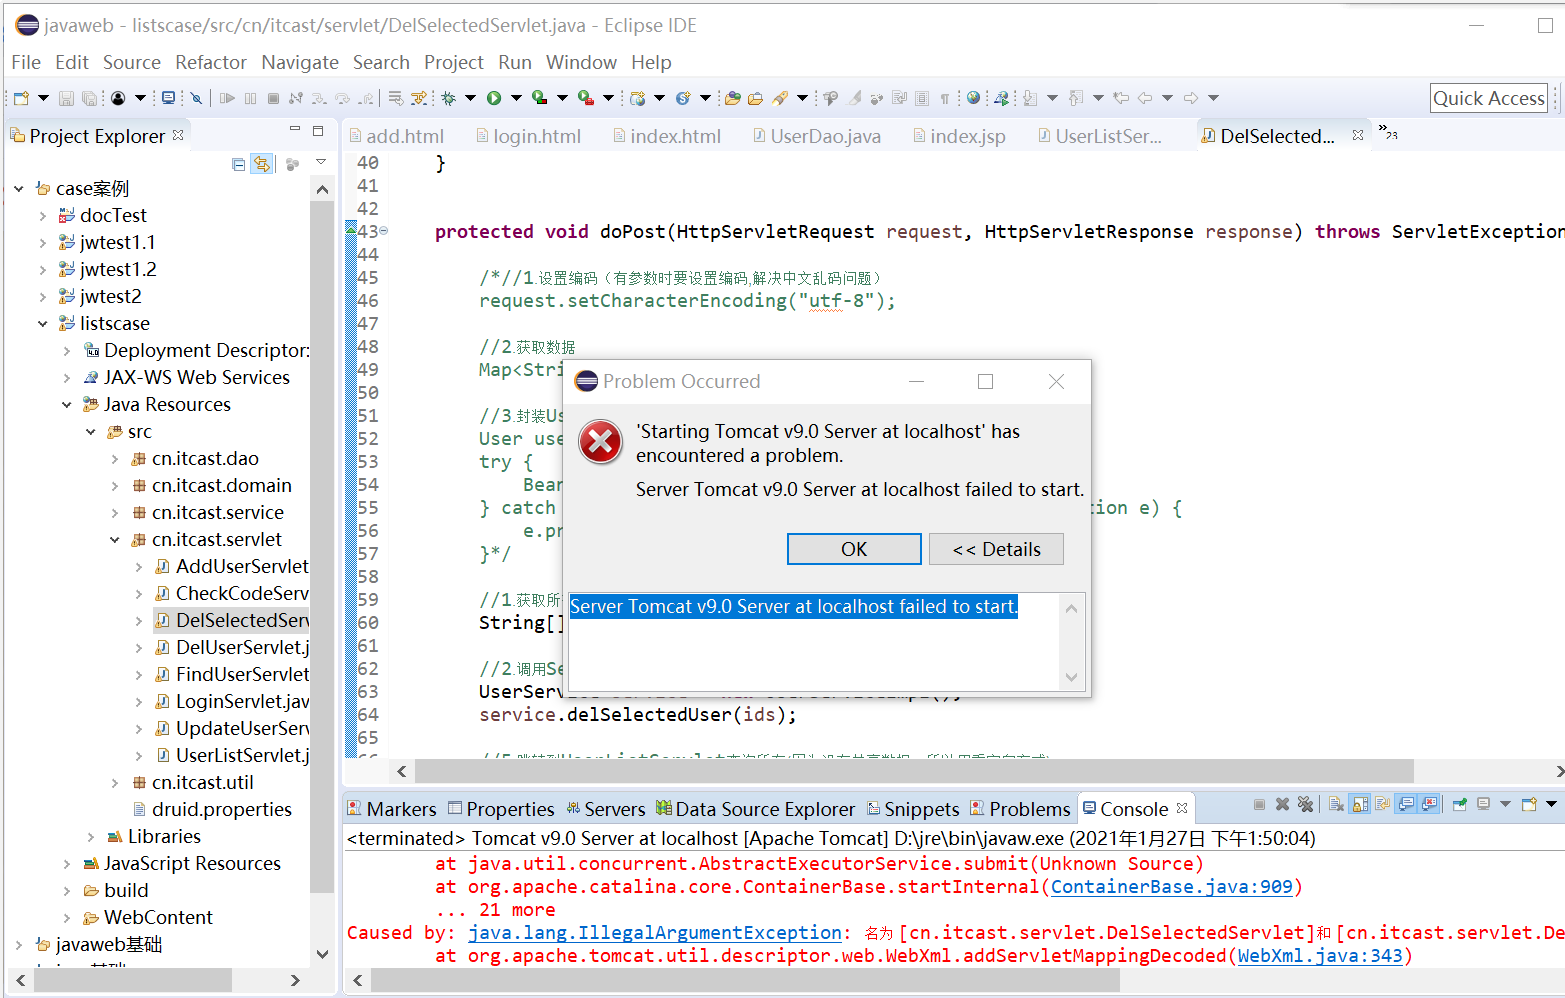This screenshot has width=1565, height=998.
Task: Click the editor horizontal scrollbar thumb
Action: 914,771
